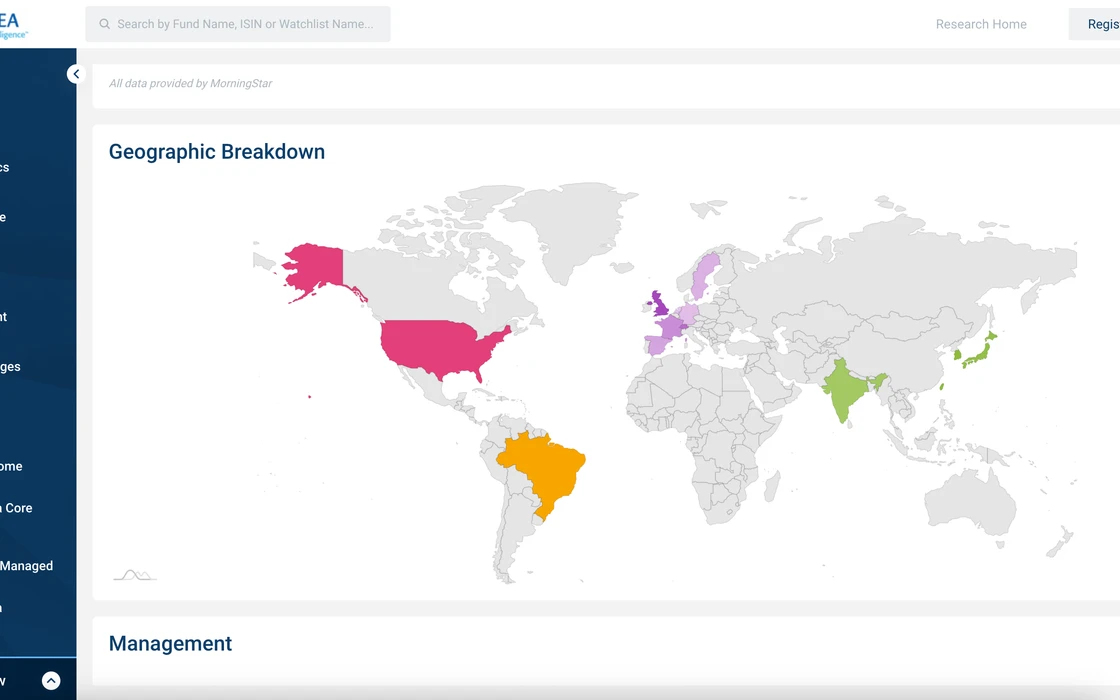Collapse the sidebar with the chevron button
This screenshot has height=700, width=1120.
tap(76, 74)
